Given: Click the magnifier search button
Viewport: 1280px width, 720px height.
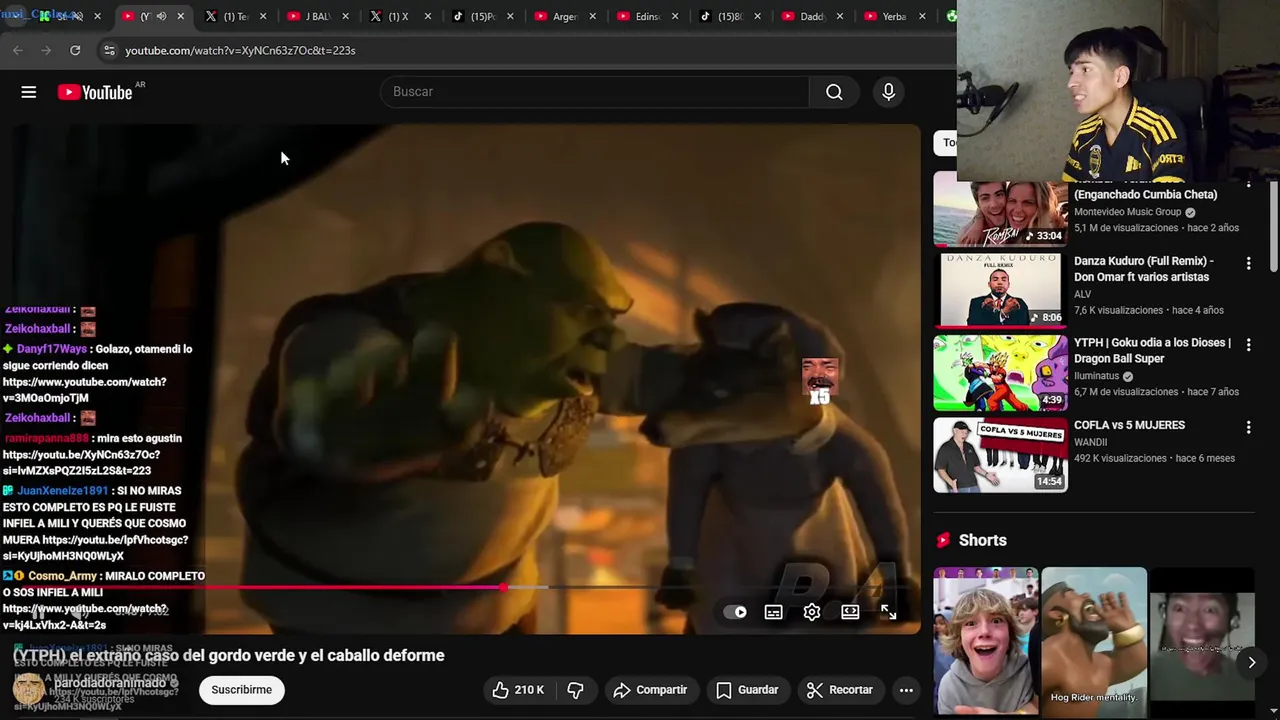Looking at the screenshot, I should 834,92.
